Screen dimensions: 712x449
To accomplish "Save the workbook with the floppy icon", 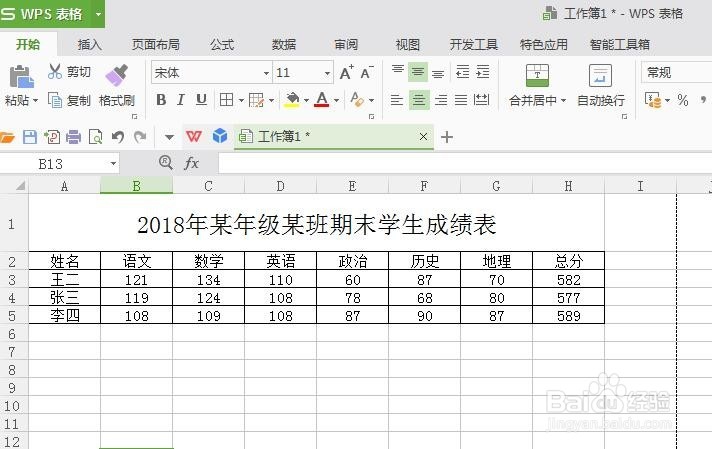I will point(30,137).
